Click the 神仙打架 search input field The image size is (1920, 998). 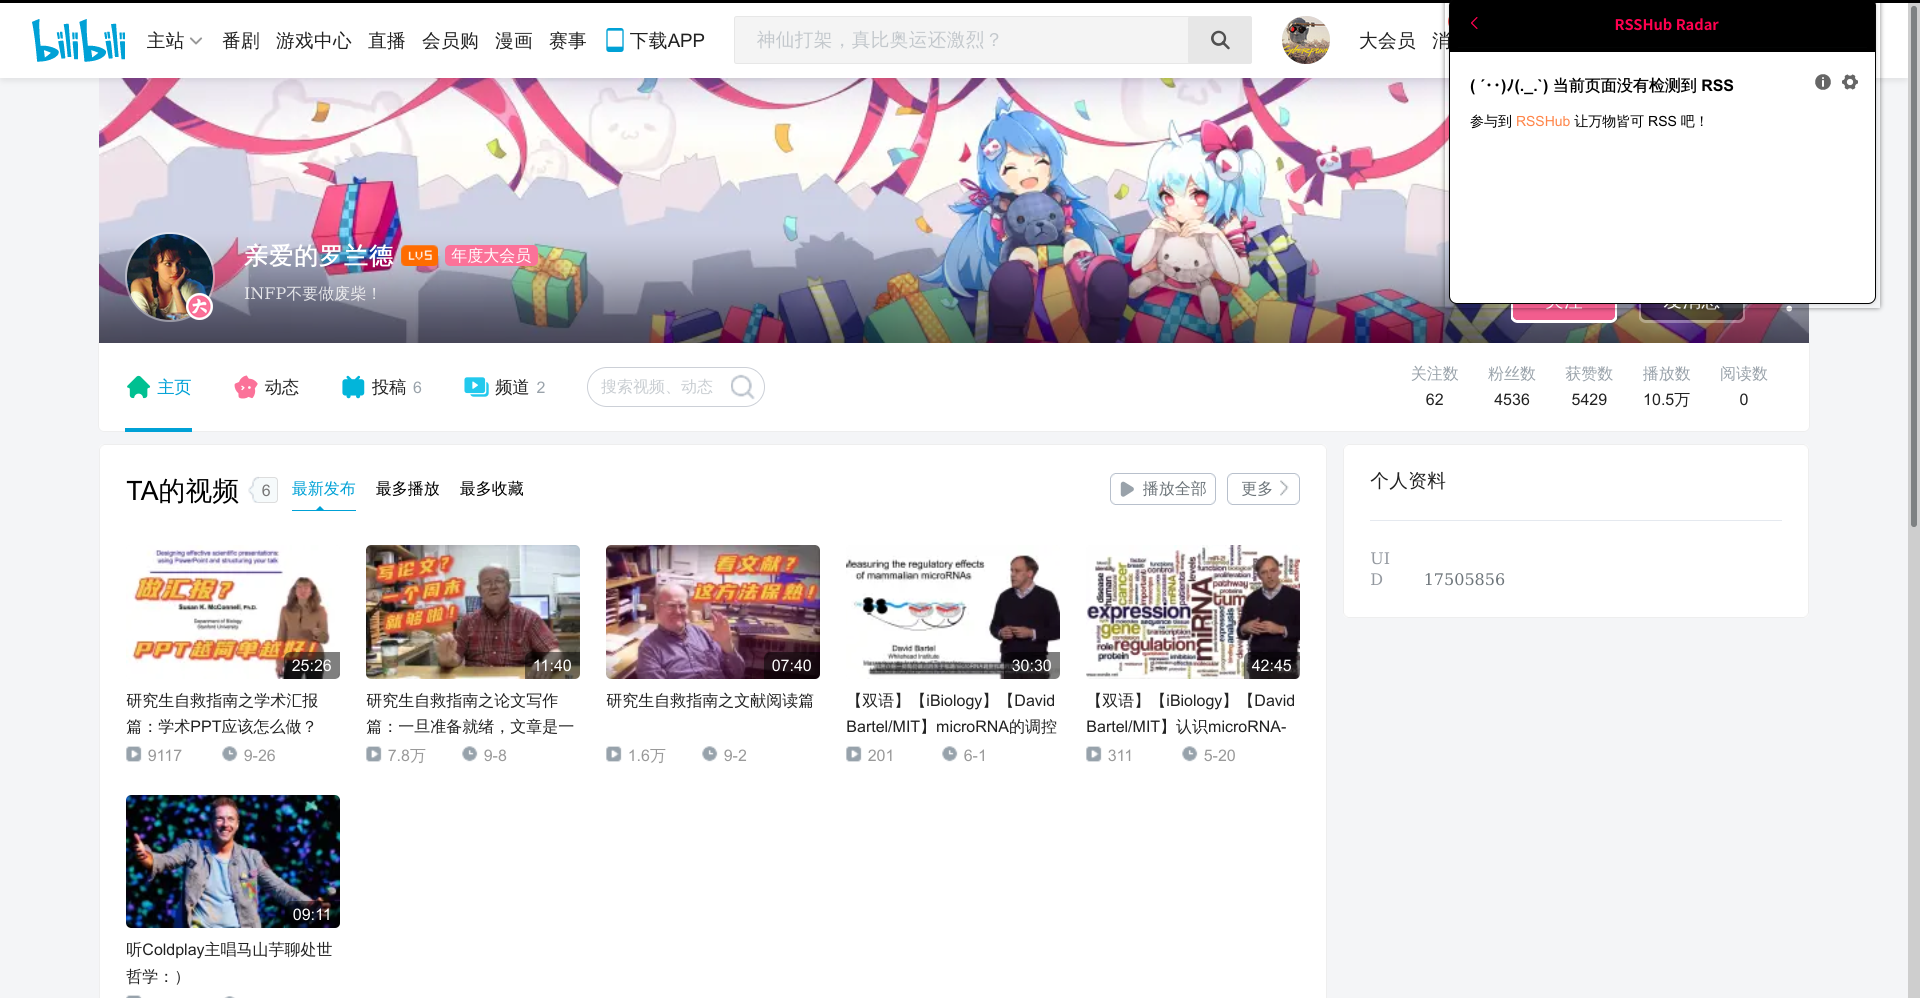(x=960, y=40)
